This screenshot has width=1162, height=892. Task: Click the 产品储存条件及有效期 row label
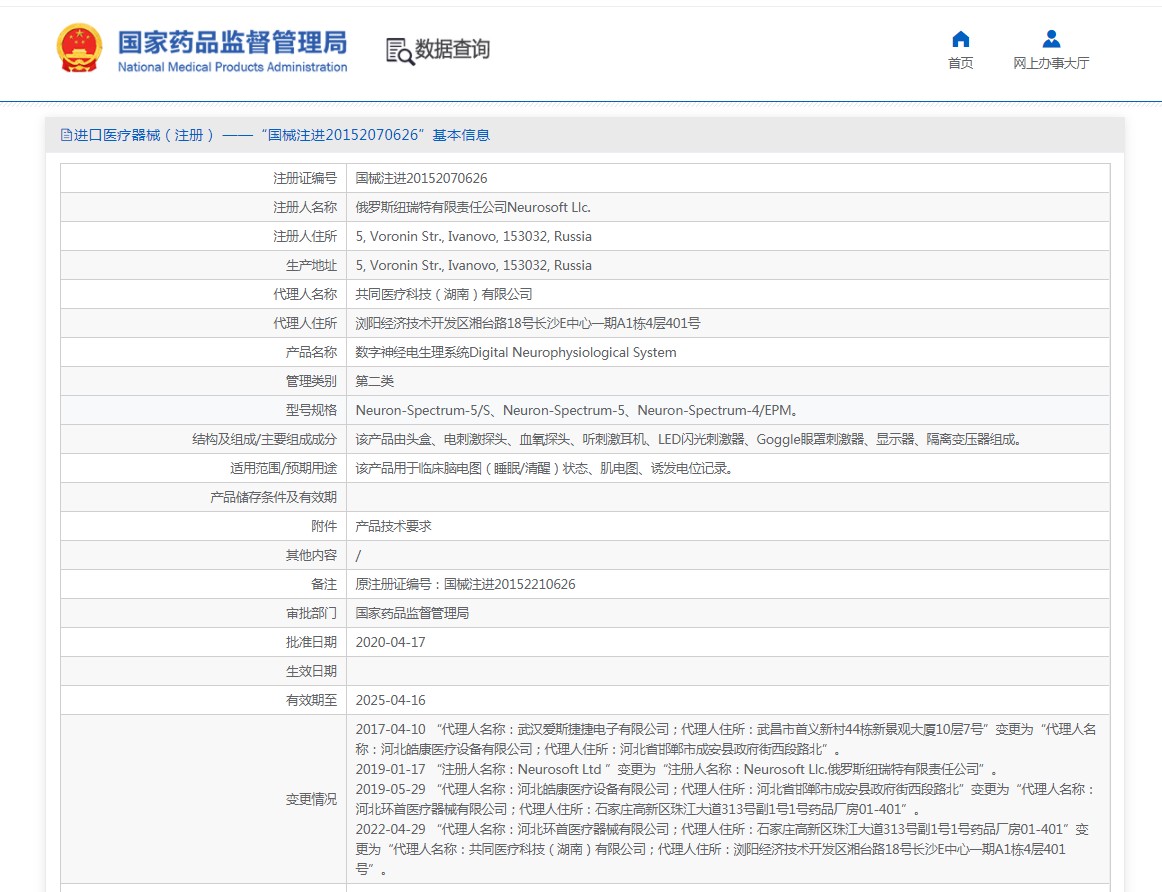coord(273,497)
